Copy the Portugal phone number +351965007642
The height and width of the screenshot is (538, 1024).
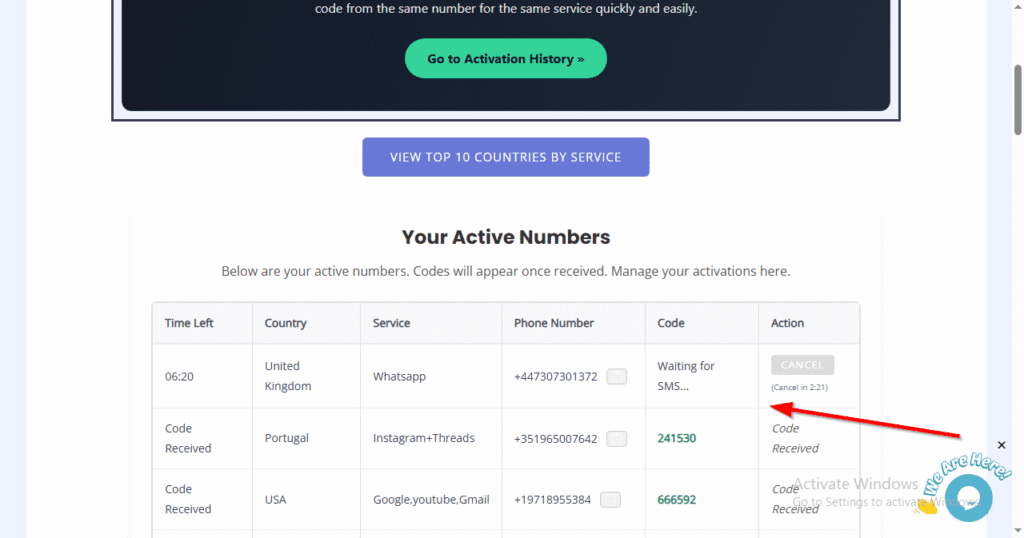pyautogui.click(x=617, y=438)
